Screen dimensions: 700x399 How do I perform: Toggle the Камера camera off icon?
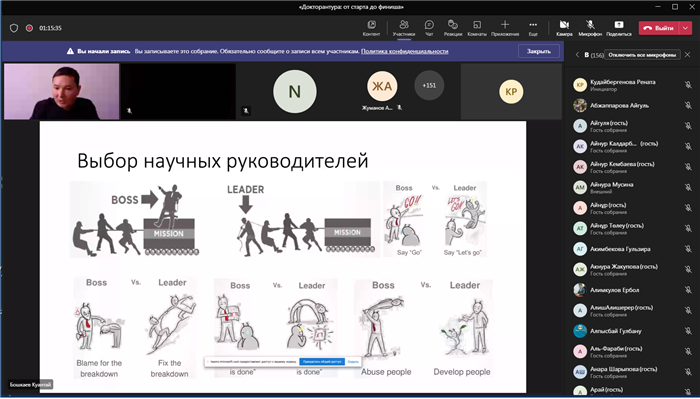click(x=564, y=24)
